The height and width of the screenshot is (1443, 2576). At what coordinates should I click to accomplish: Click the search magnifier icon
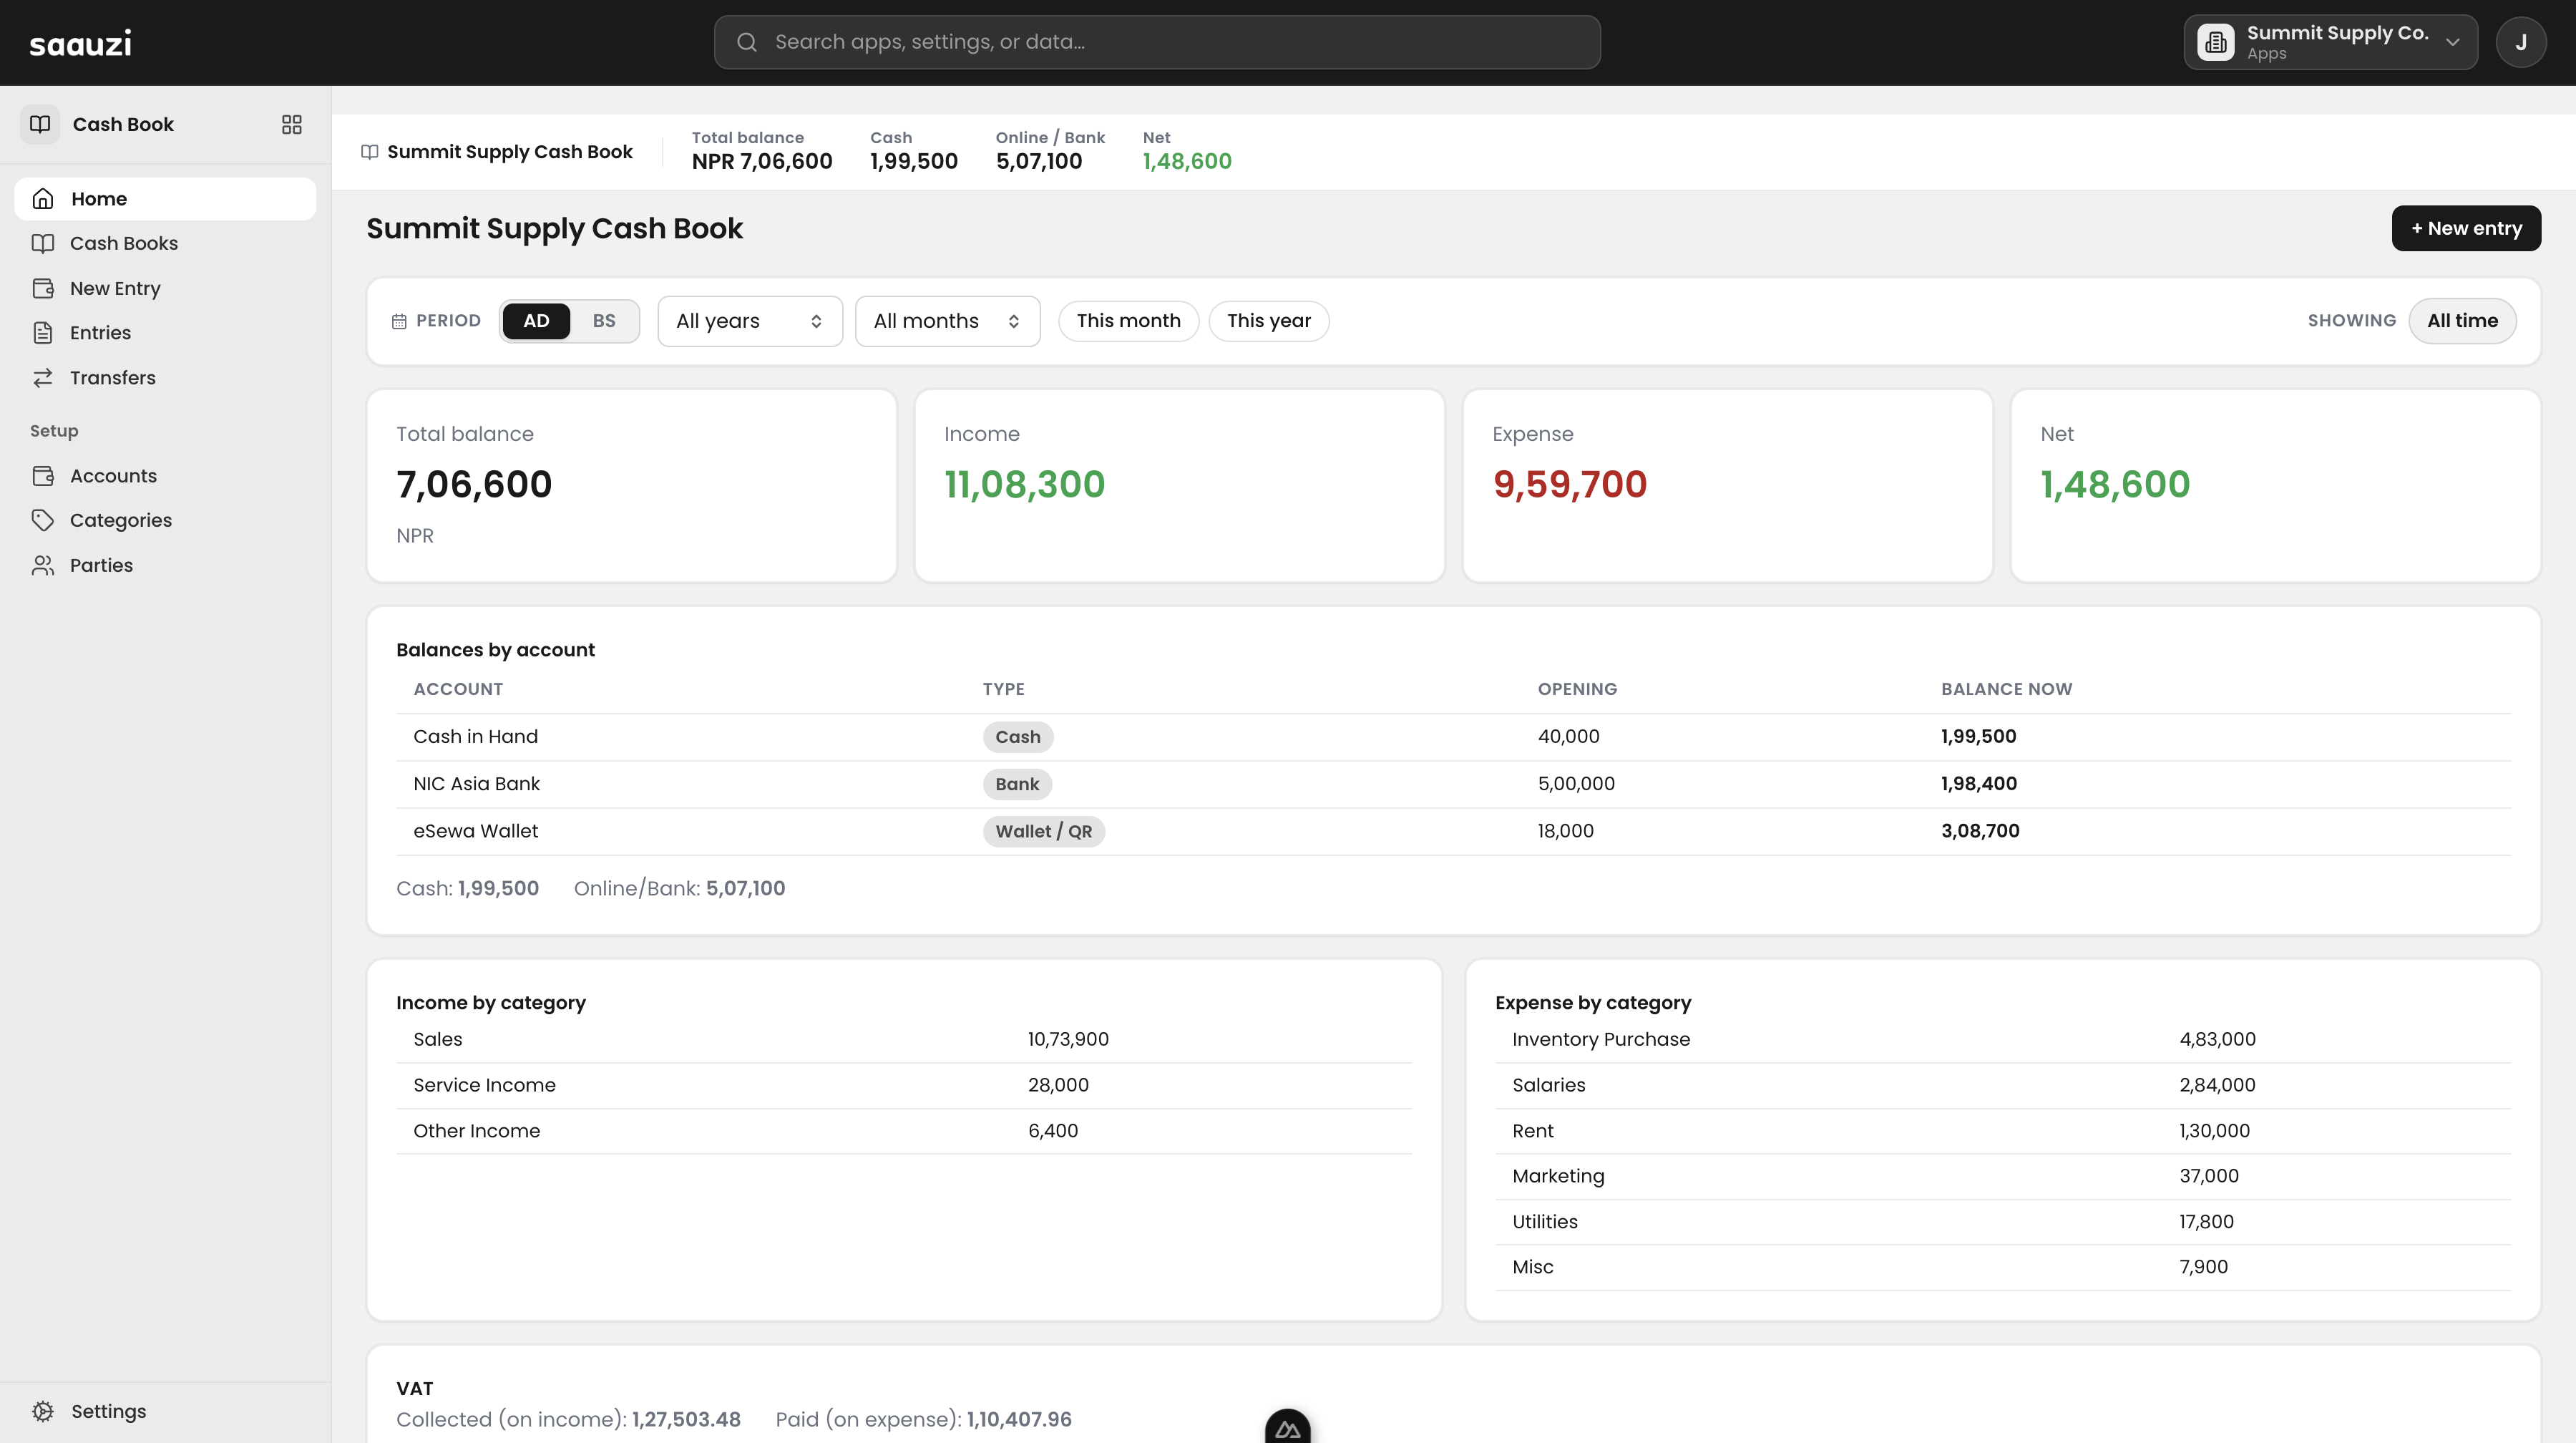pyautogui.click(x=746, y=42)
